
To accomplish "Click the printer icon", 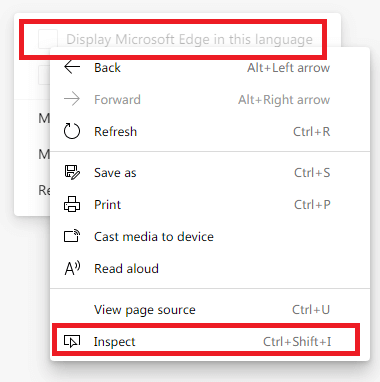I will (x=72, y=204).
